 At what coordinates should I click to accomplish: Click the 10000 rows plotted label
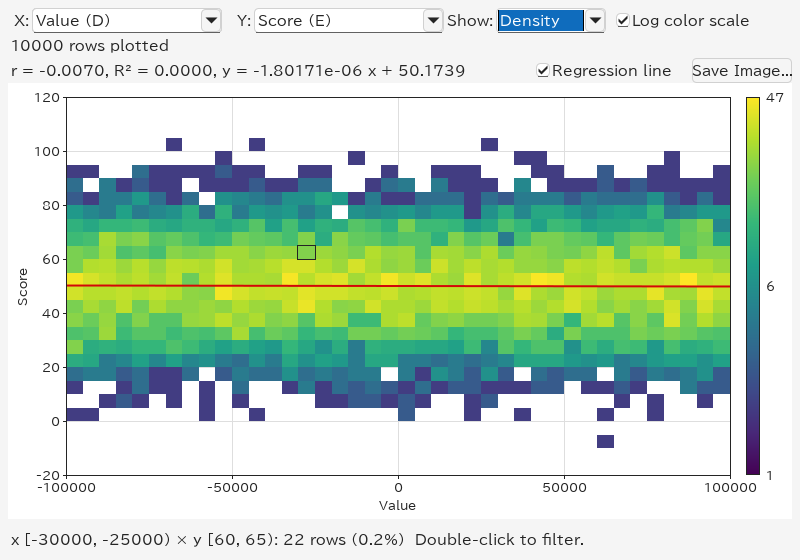pos(90,46)
